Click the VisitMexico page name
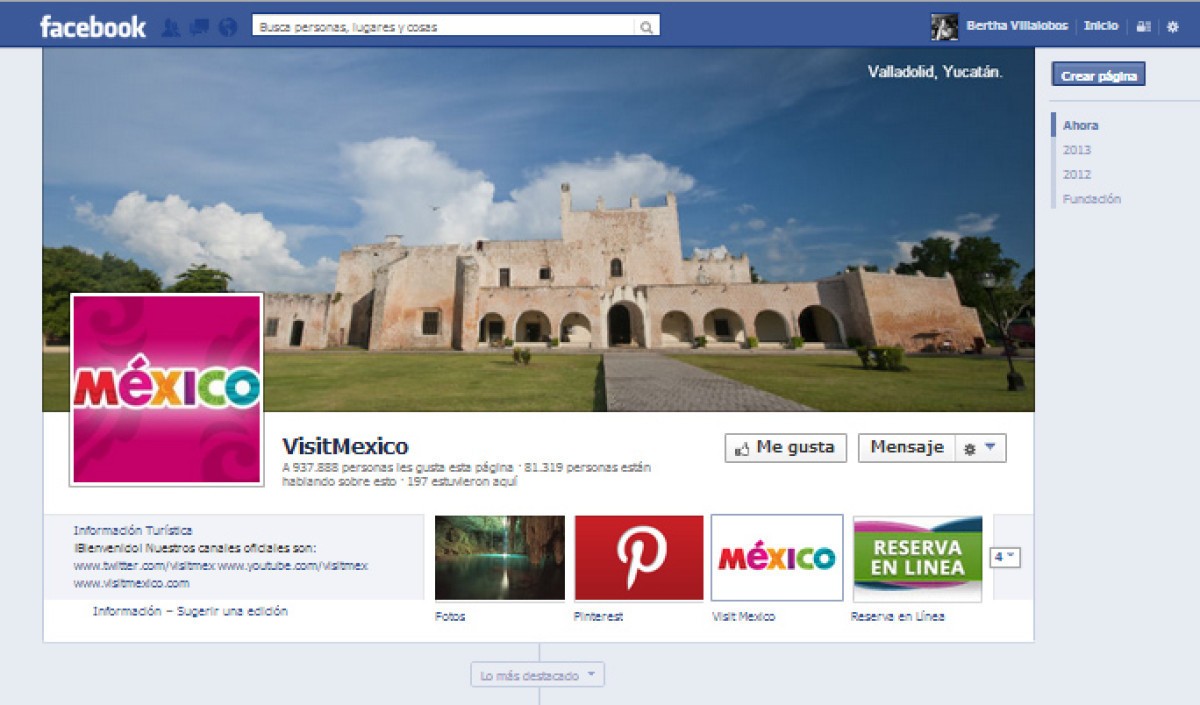 345,447
